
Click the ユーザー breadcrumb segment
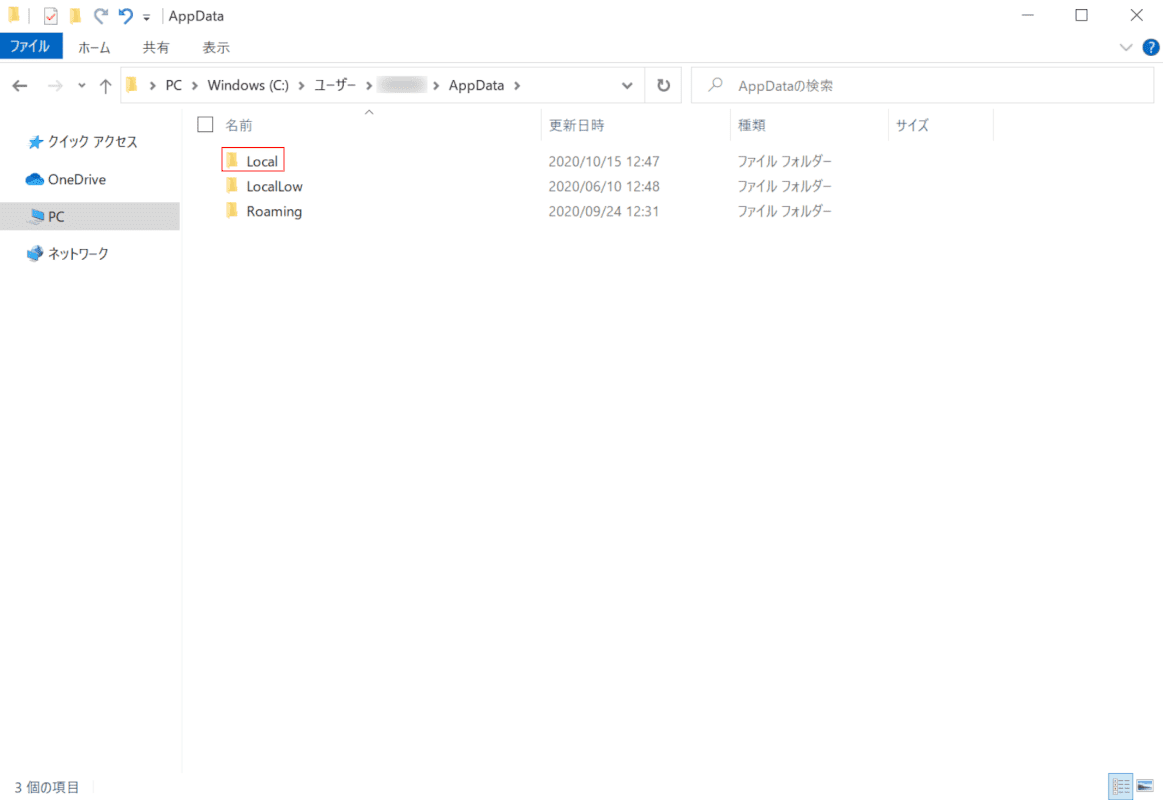point(335,85)
